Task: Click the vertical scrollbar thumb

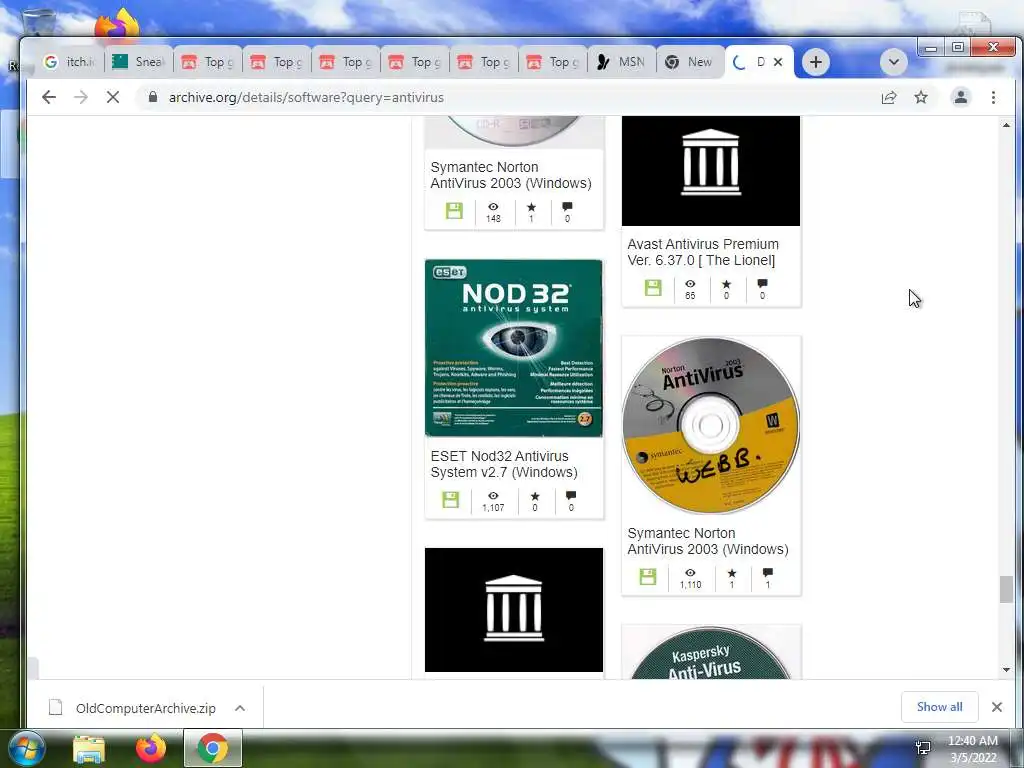Action: (1006, 590)
